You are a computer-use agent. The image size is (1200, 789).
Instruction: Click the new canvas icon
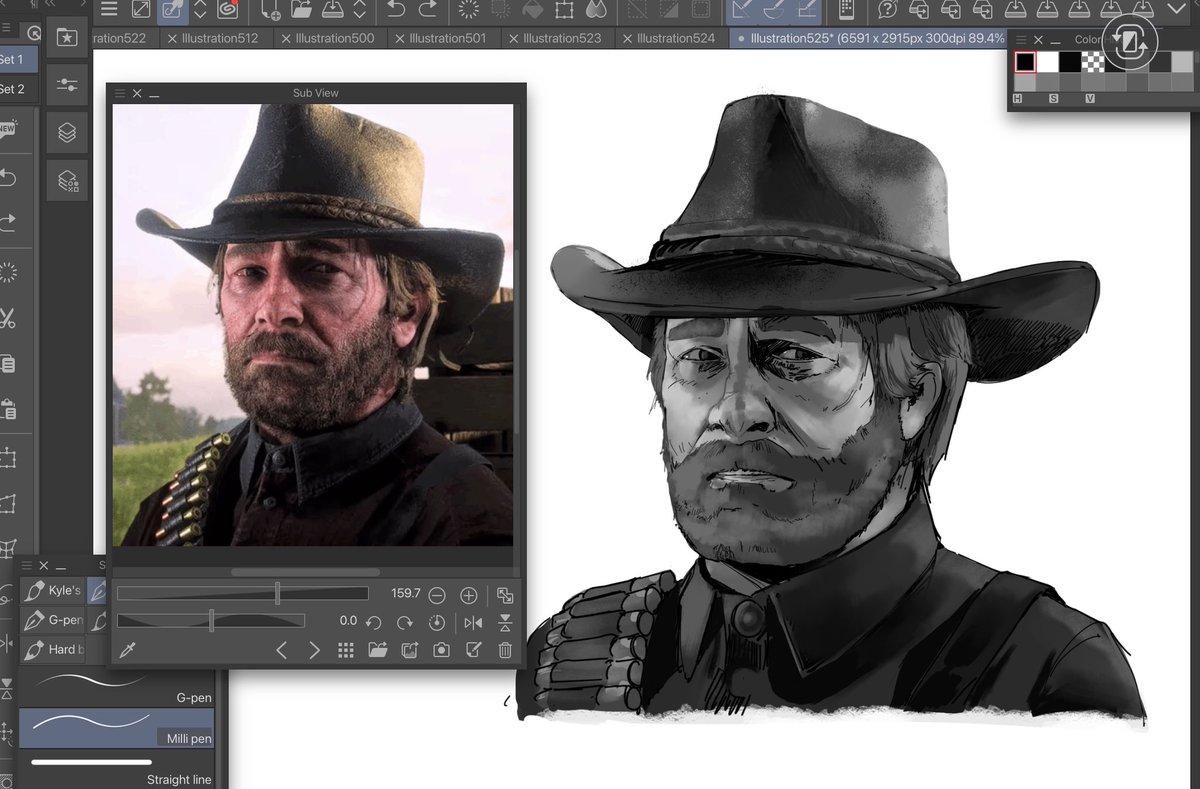click(x=270, y=10)
